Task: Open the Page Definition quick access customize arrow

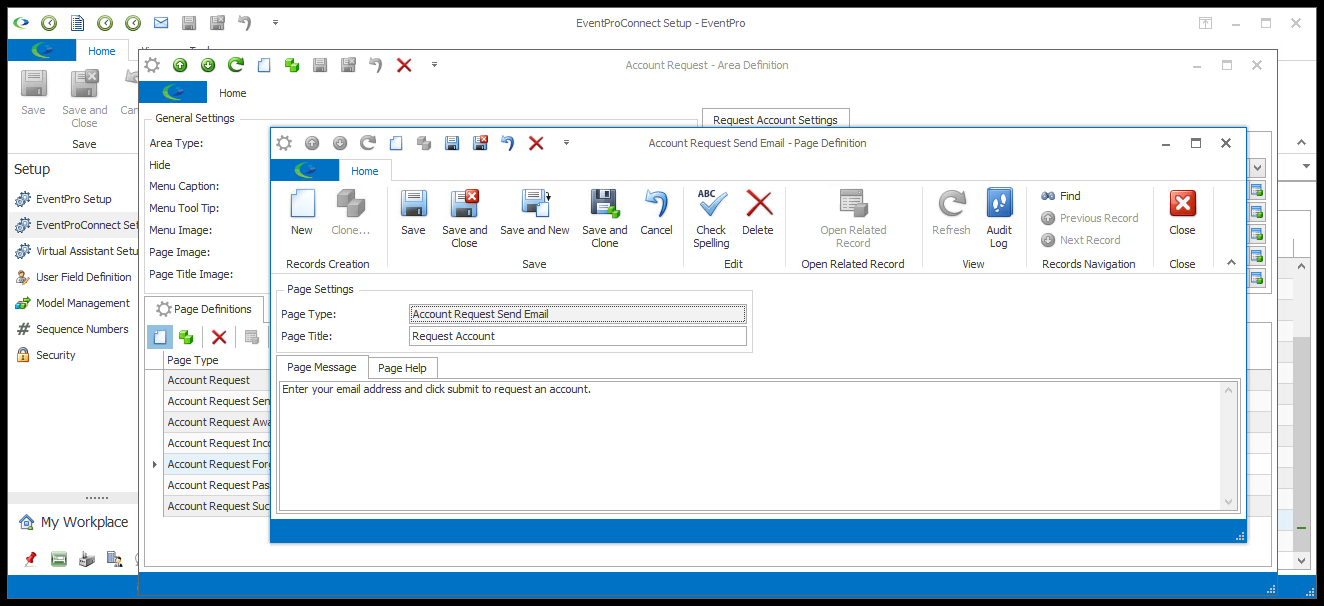Action: coord(566,143)
